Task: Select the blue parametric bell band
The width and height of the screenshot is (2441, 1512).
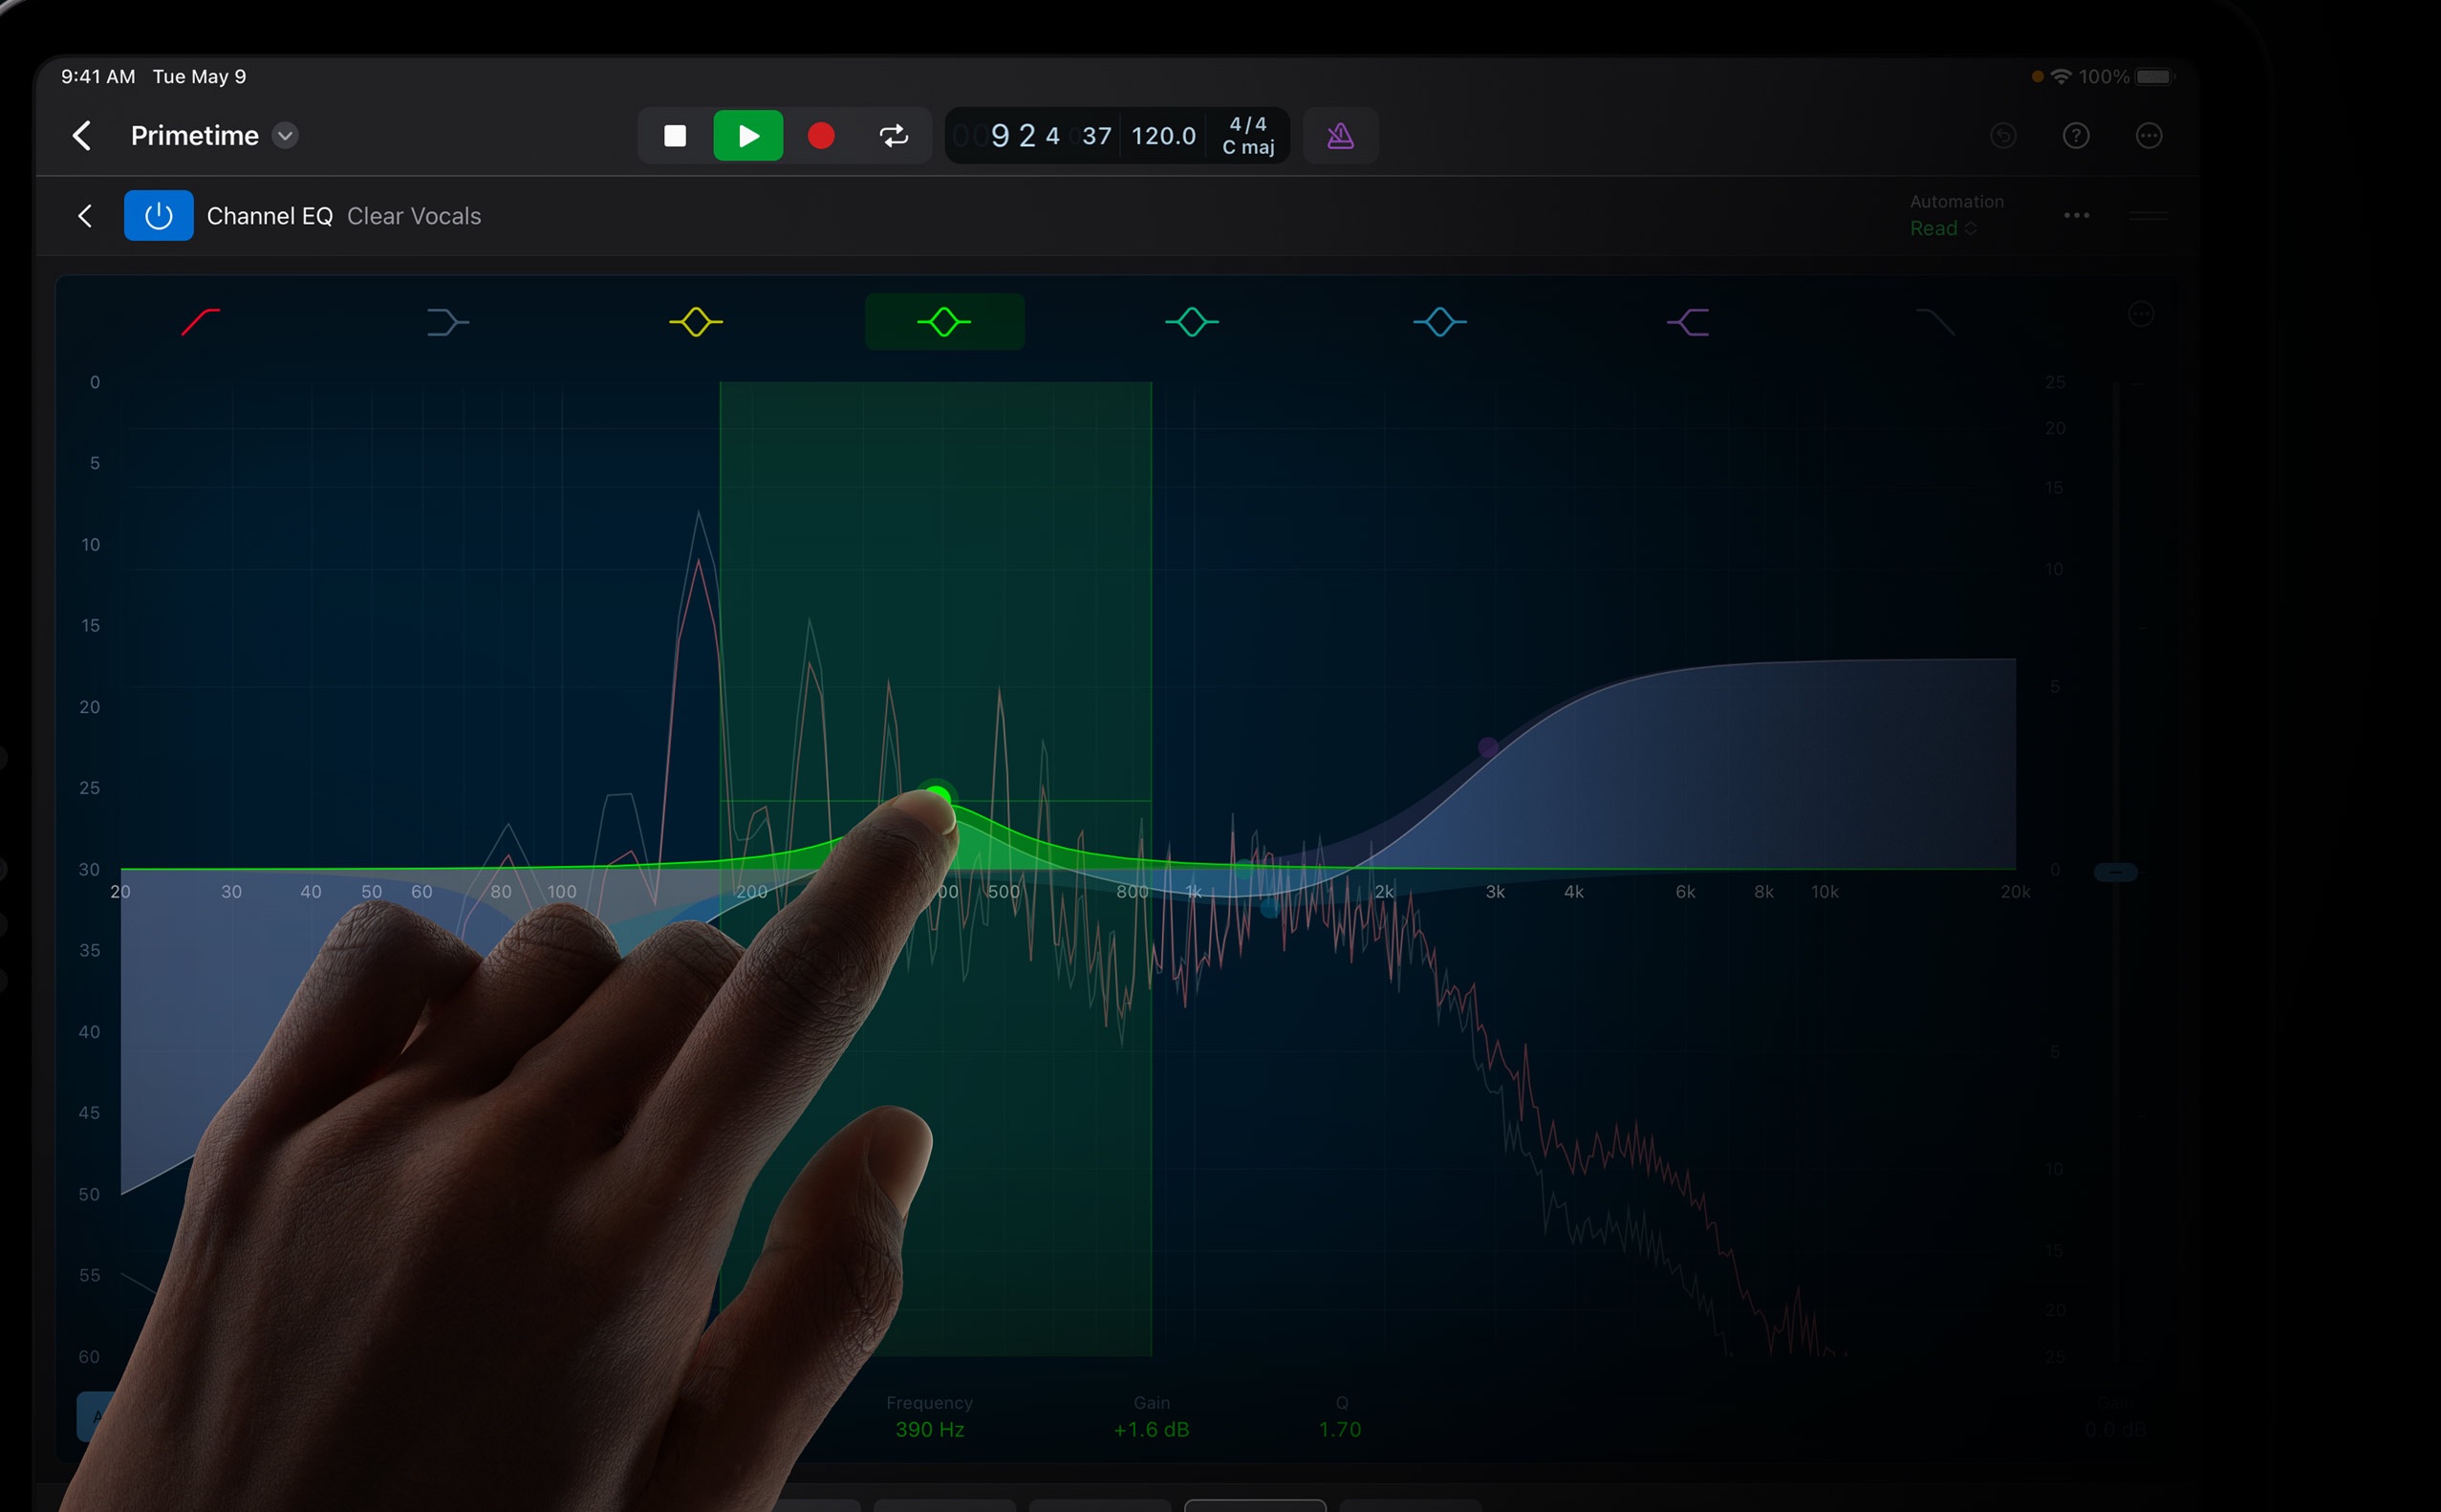Action: (1440, 322)
